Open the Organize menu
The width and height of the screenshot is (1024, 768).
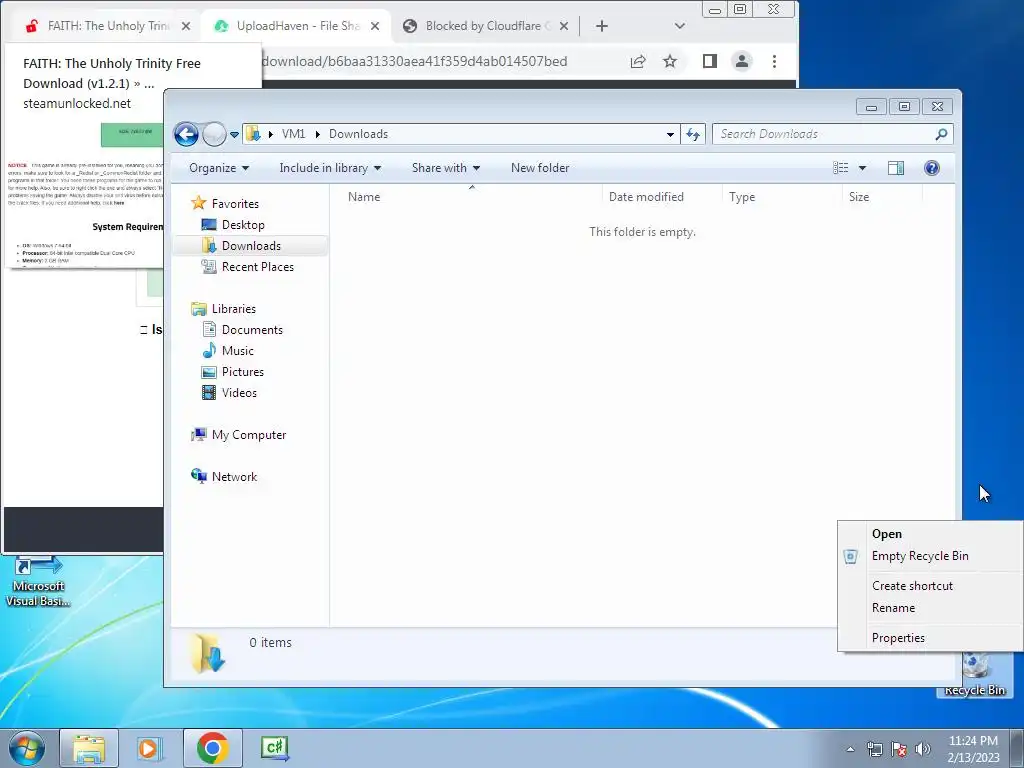[x=219, y=168]
